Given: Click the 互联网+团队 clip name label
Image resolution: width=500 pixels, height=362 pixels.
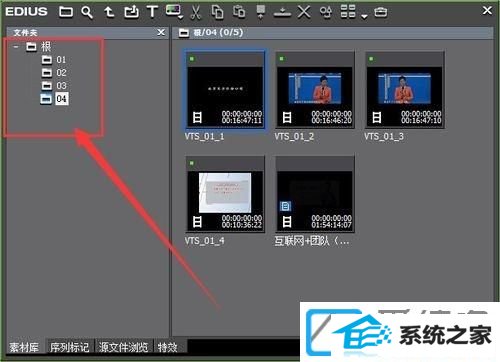Looking at the screenshot, I should click(x=312, y=241).
